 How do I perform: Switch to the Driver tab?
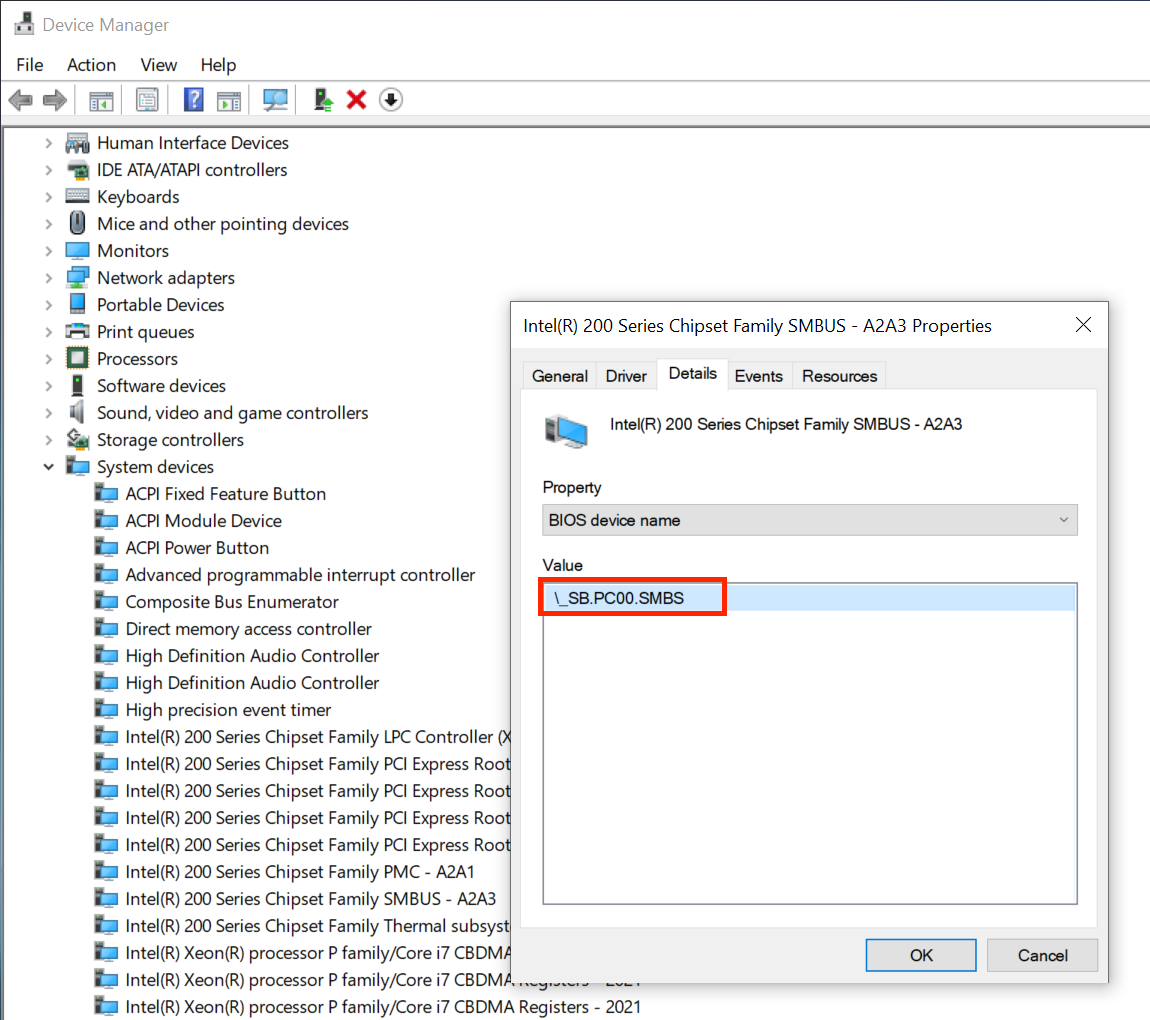click(626, 376)
